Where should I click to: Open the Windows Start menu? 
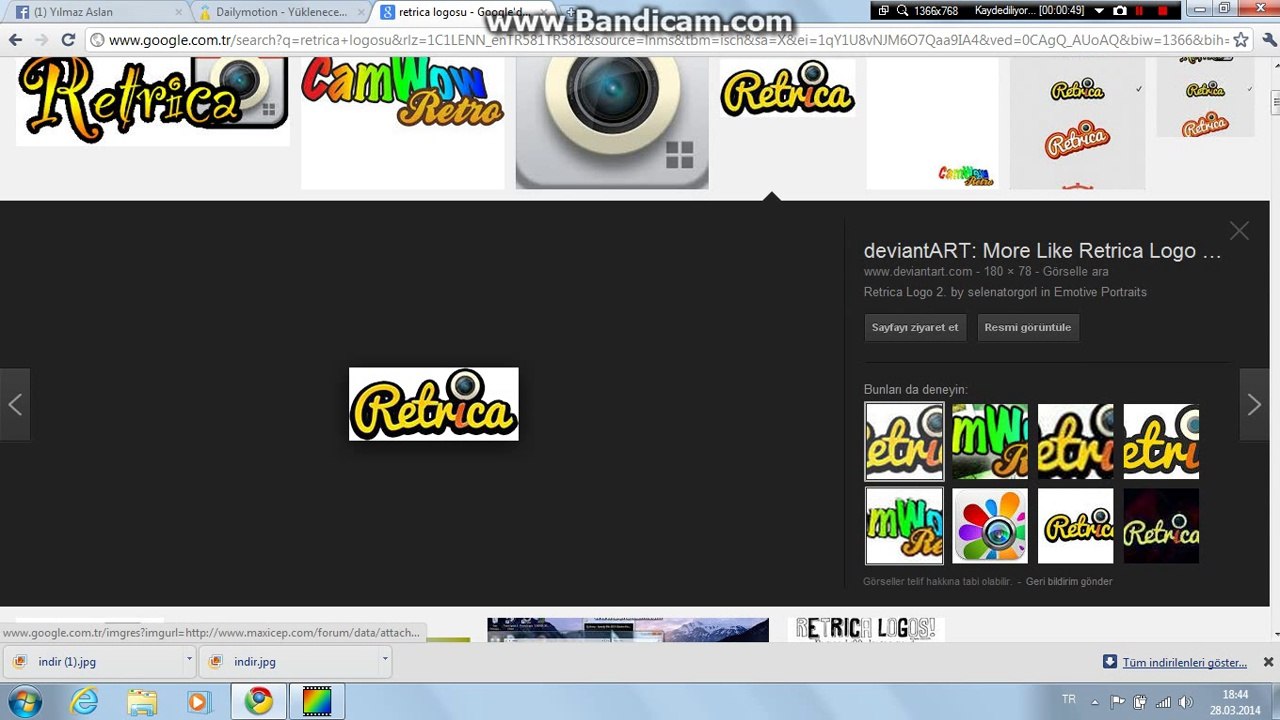coord(24,701)
